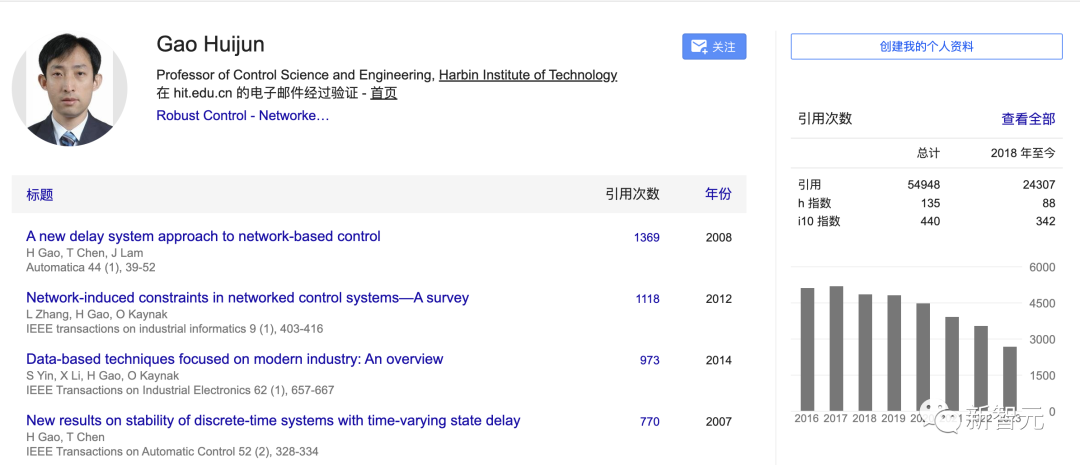Click the year 2014 in third paper row
This screenshot has width=1080, height=465.
(718, 360)
